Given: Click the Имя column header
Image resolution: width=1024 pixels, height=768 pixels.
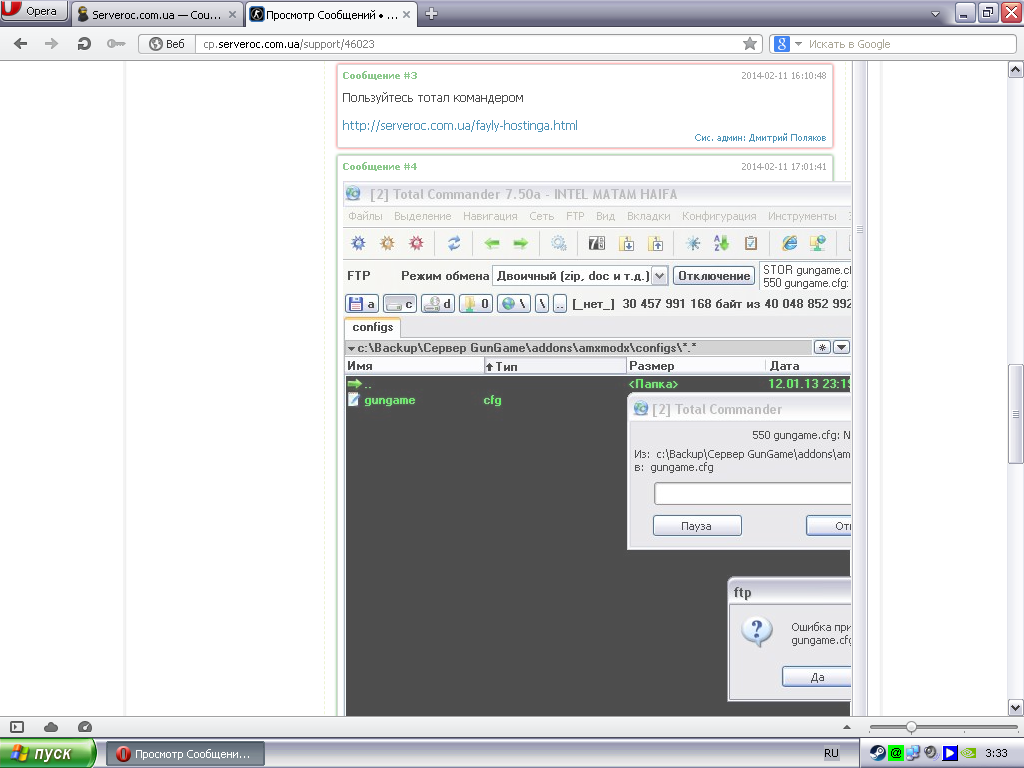Looking at the screenshot, I should click(414, 366).
